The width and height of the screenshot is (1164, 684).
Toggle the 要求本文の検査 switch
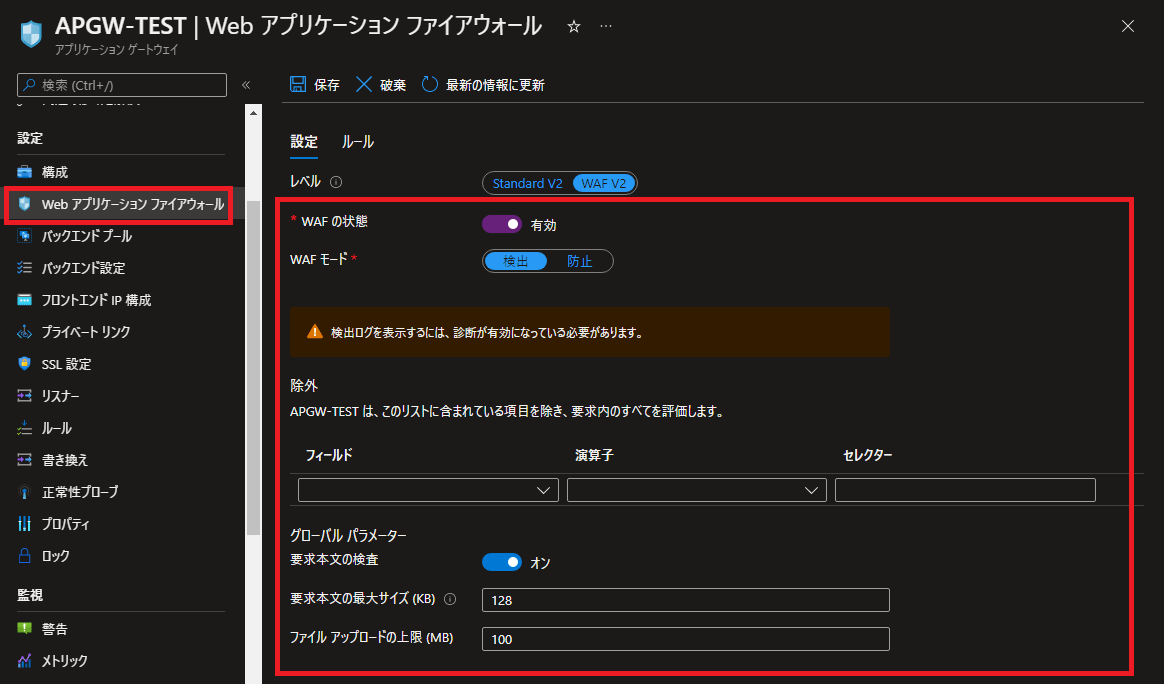(502, 562)
